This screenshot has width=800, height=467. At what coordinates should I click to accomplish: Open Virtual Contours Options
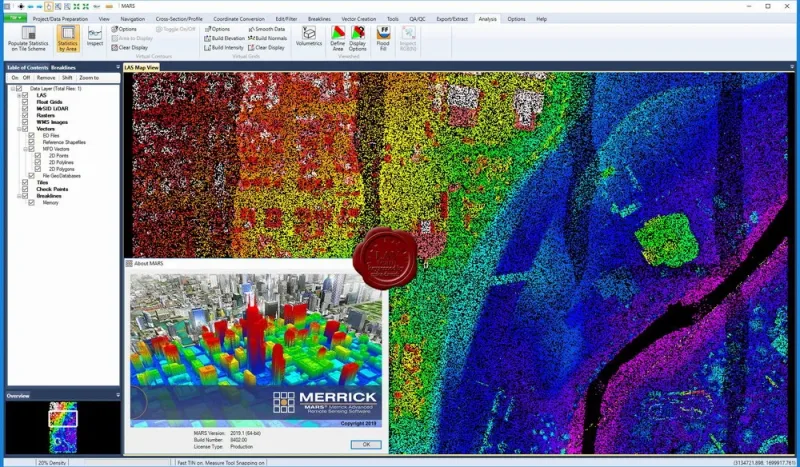[124, 29]
